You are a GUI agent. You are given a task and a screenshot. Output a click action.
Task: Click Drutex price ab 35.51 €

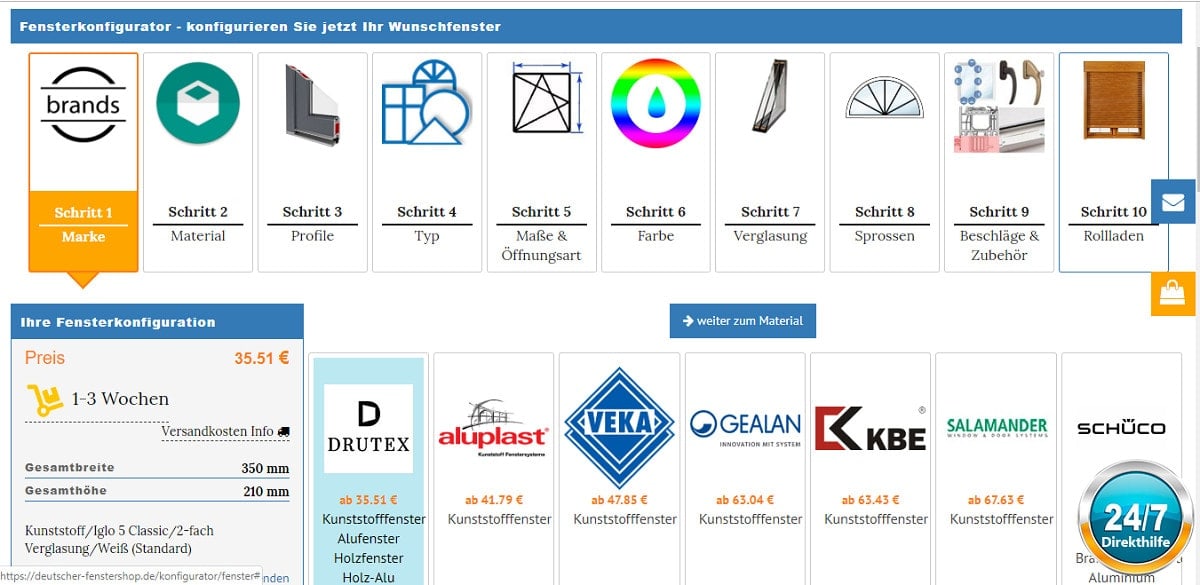pyautogui.click(x=369, y=500)
